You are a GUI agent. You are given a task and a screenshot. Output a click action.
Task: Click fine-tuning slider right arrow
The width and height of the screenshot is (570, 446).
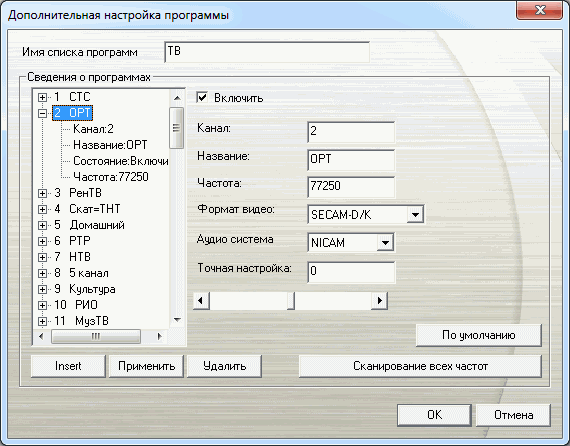(379, 301)
